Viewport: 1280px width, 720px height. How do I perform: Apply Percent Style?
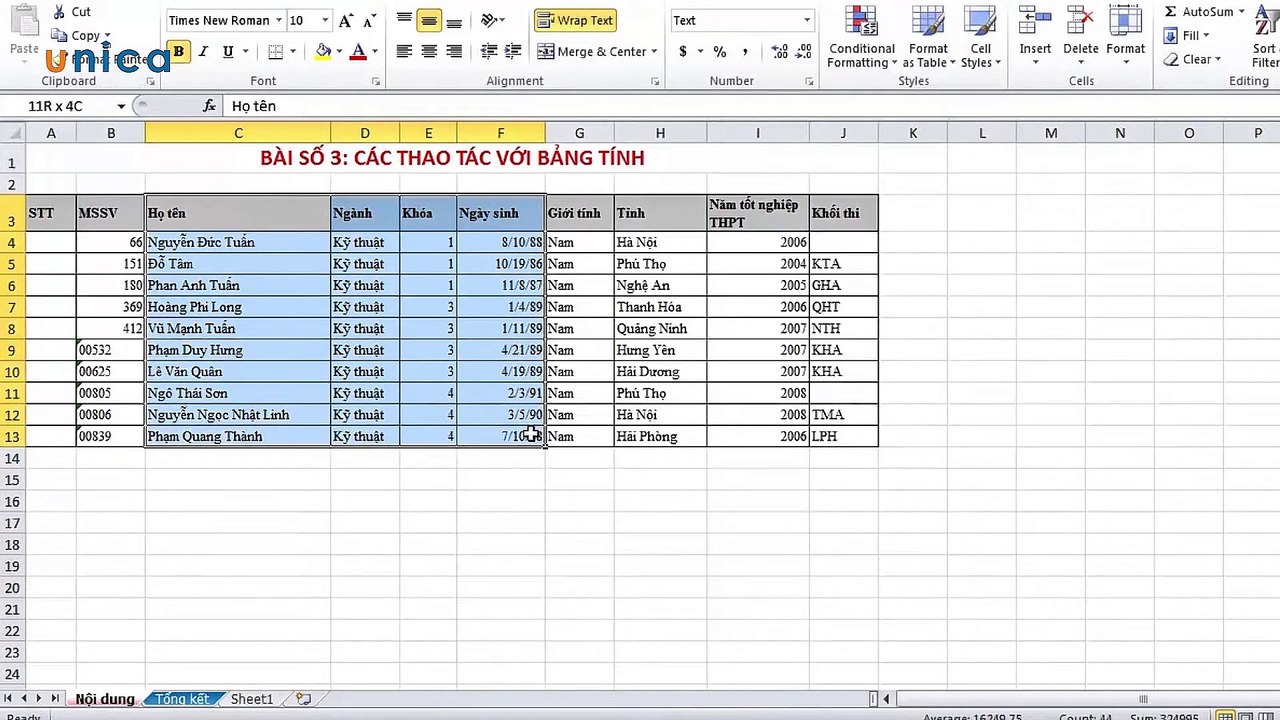click(x=720, y=51)
